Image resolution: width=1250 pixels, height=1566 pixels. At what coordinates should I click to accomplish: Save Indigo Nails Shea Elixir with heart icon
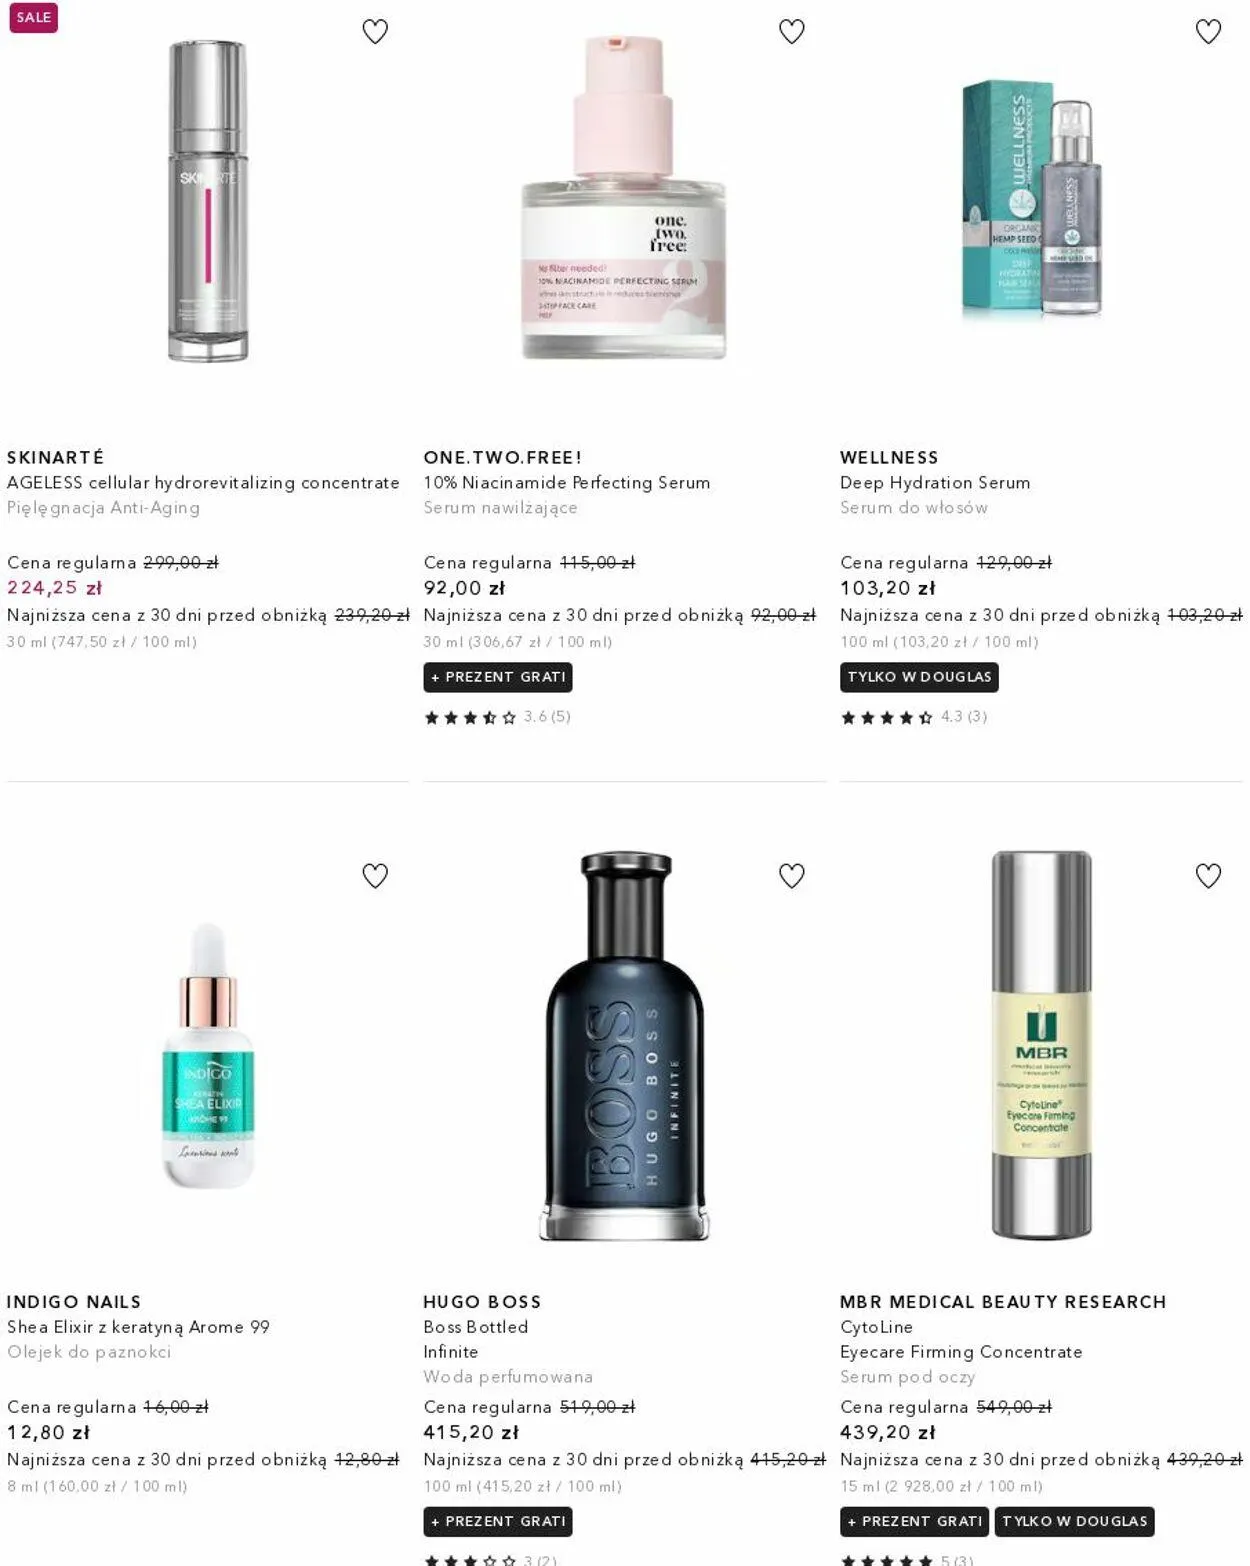375,876
